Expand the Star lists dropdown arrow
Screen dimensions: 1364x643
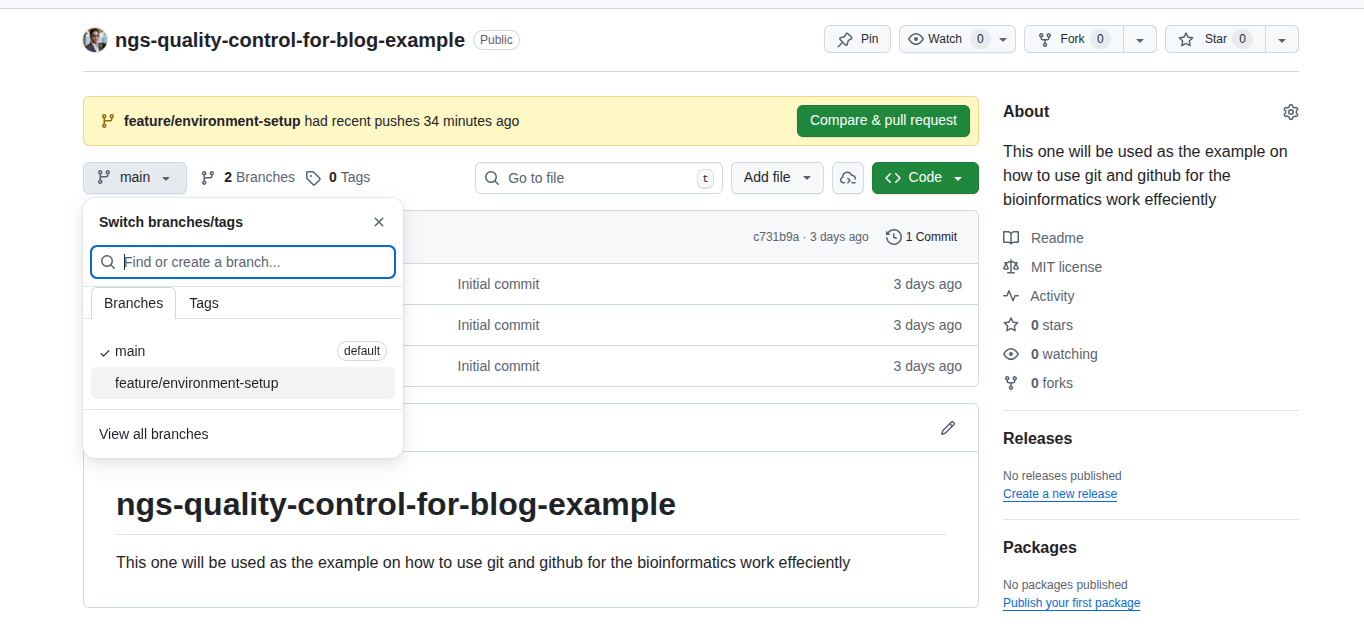coord(1281,40)
